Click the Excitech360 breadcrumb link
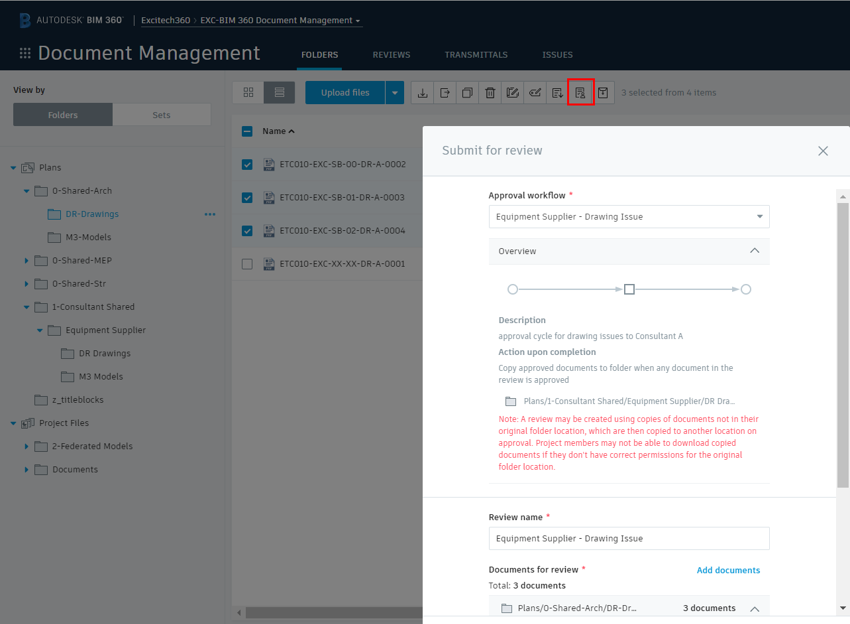Image resolution: width=850 pixels, height=624 pixels. click(x=166, y=21)
